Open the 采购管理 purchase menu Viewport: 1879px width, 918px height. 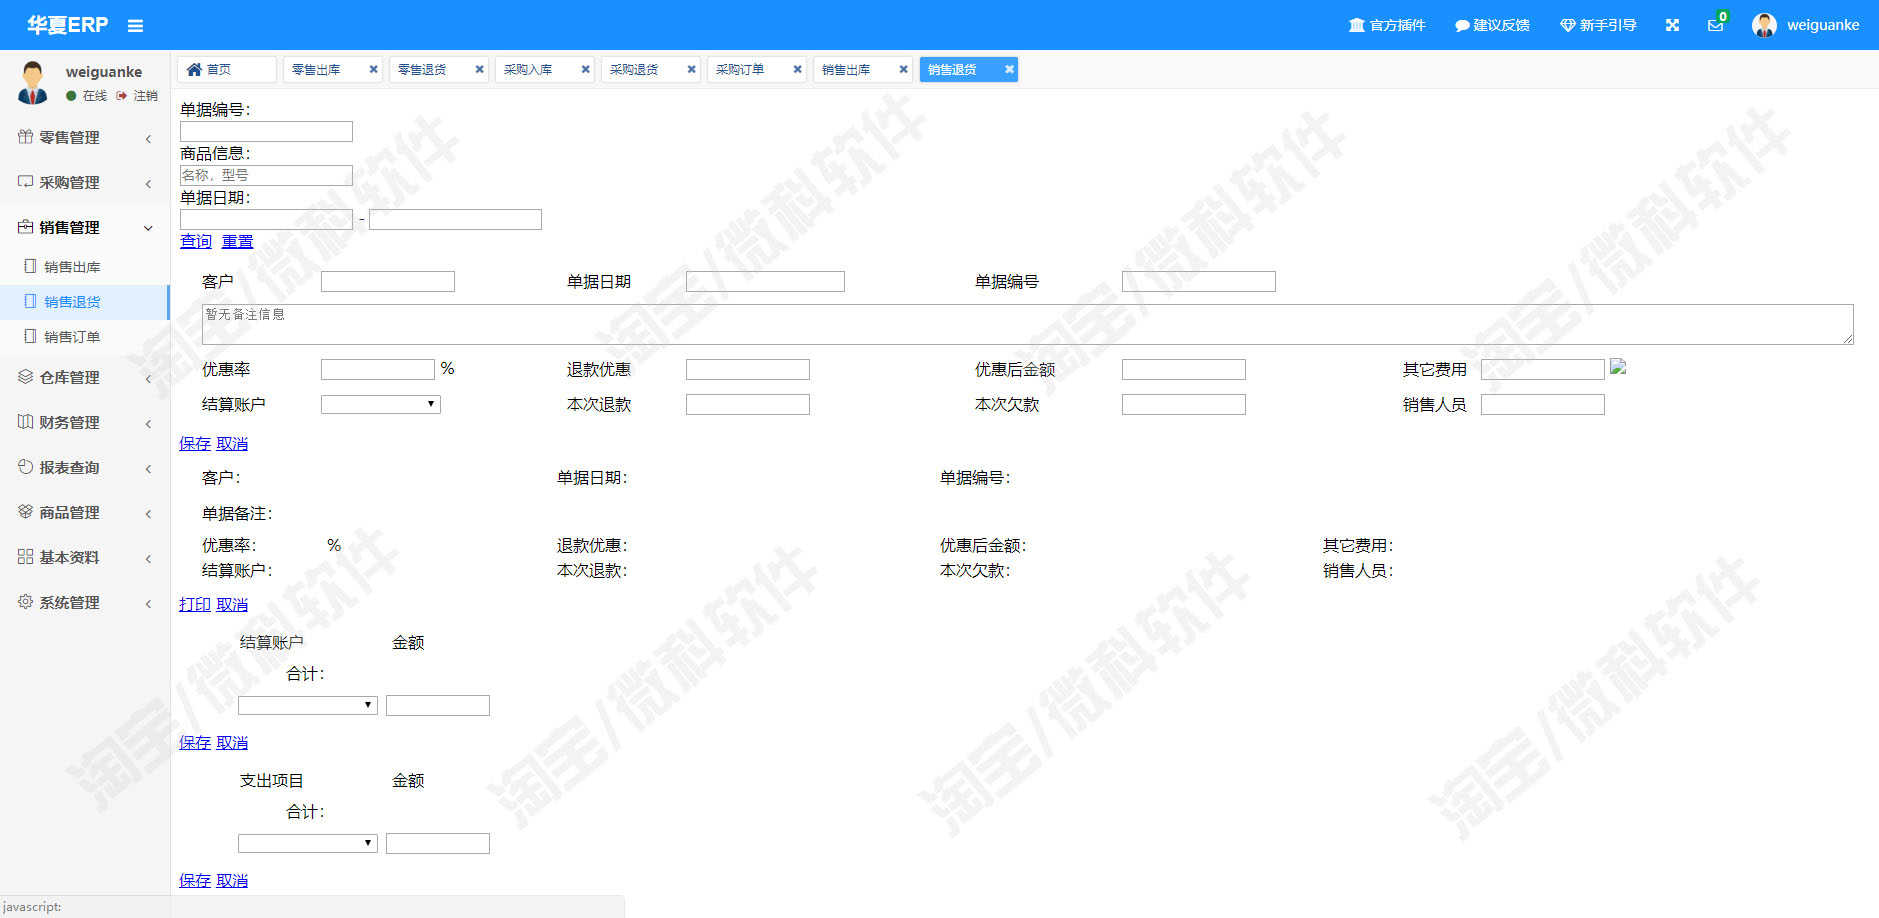point(85,182)
